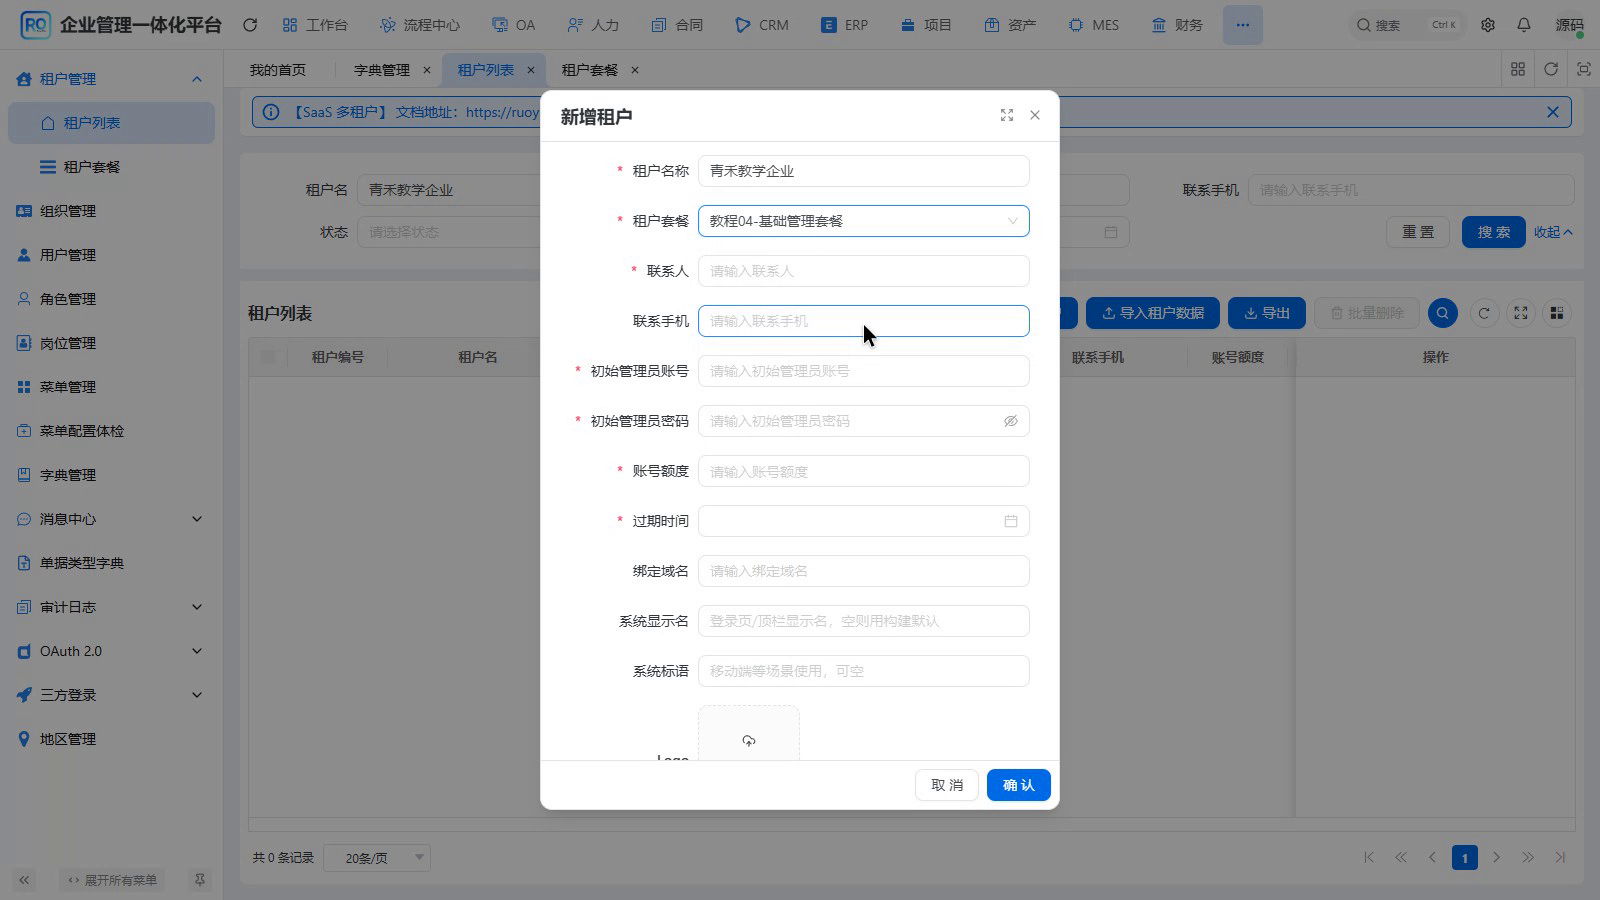Open the ERP top menu
This screenshot has height=900, width=1600.
[x=845, y=25]
